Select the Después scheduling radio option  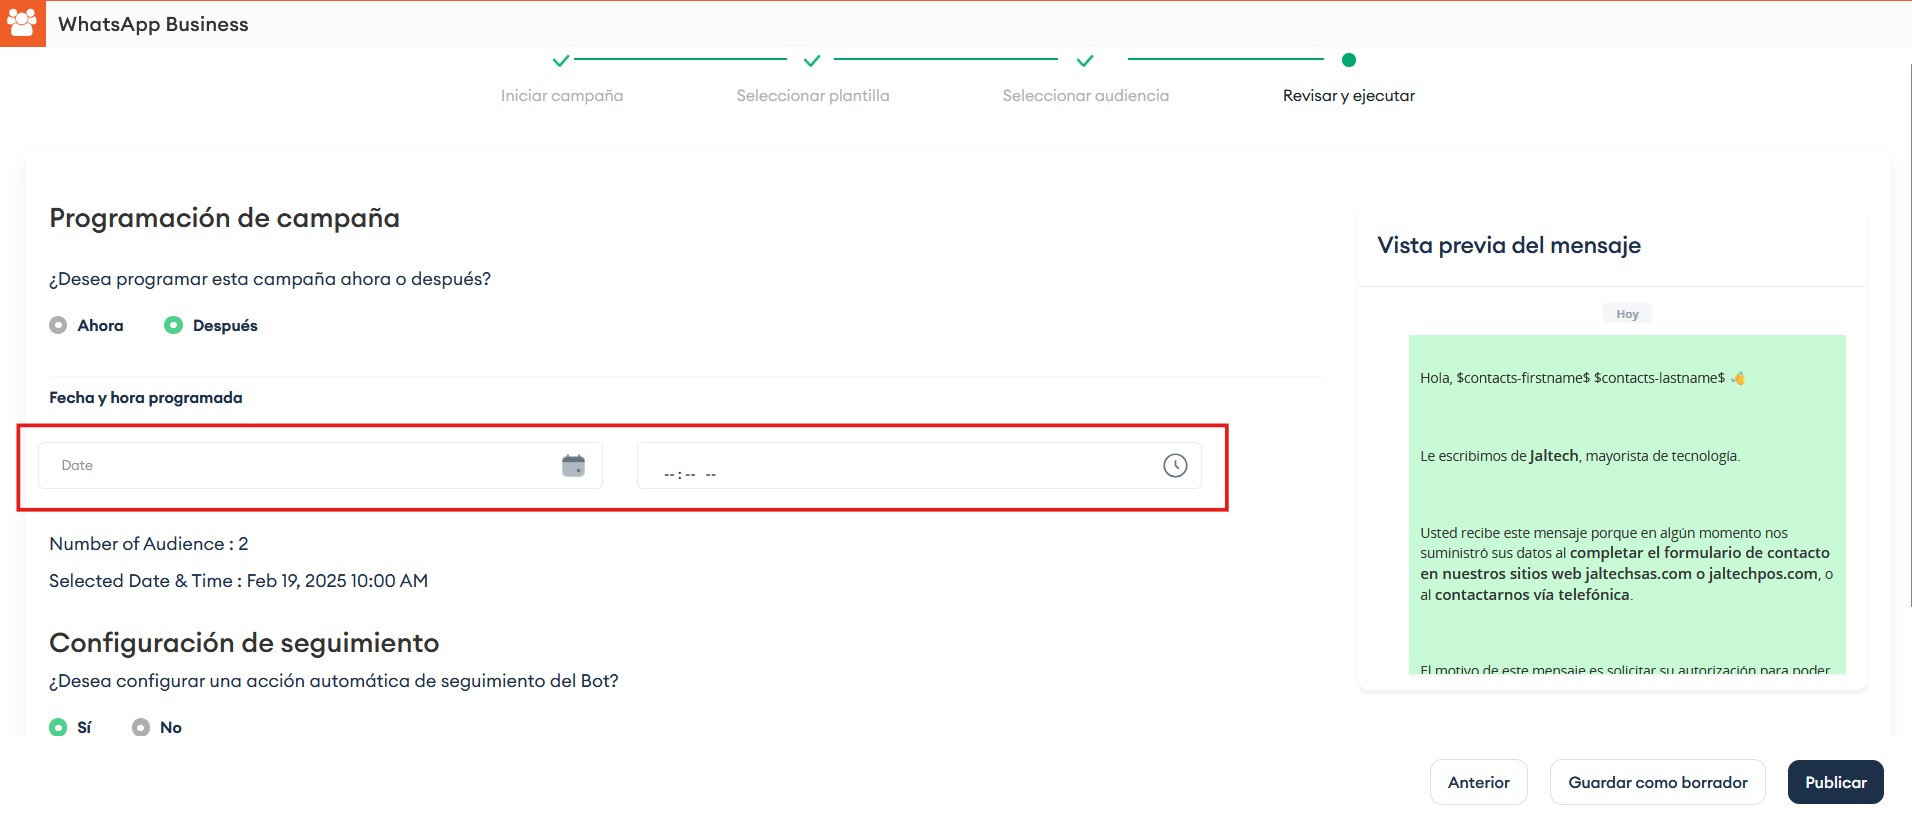click(174, 325)
